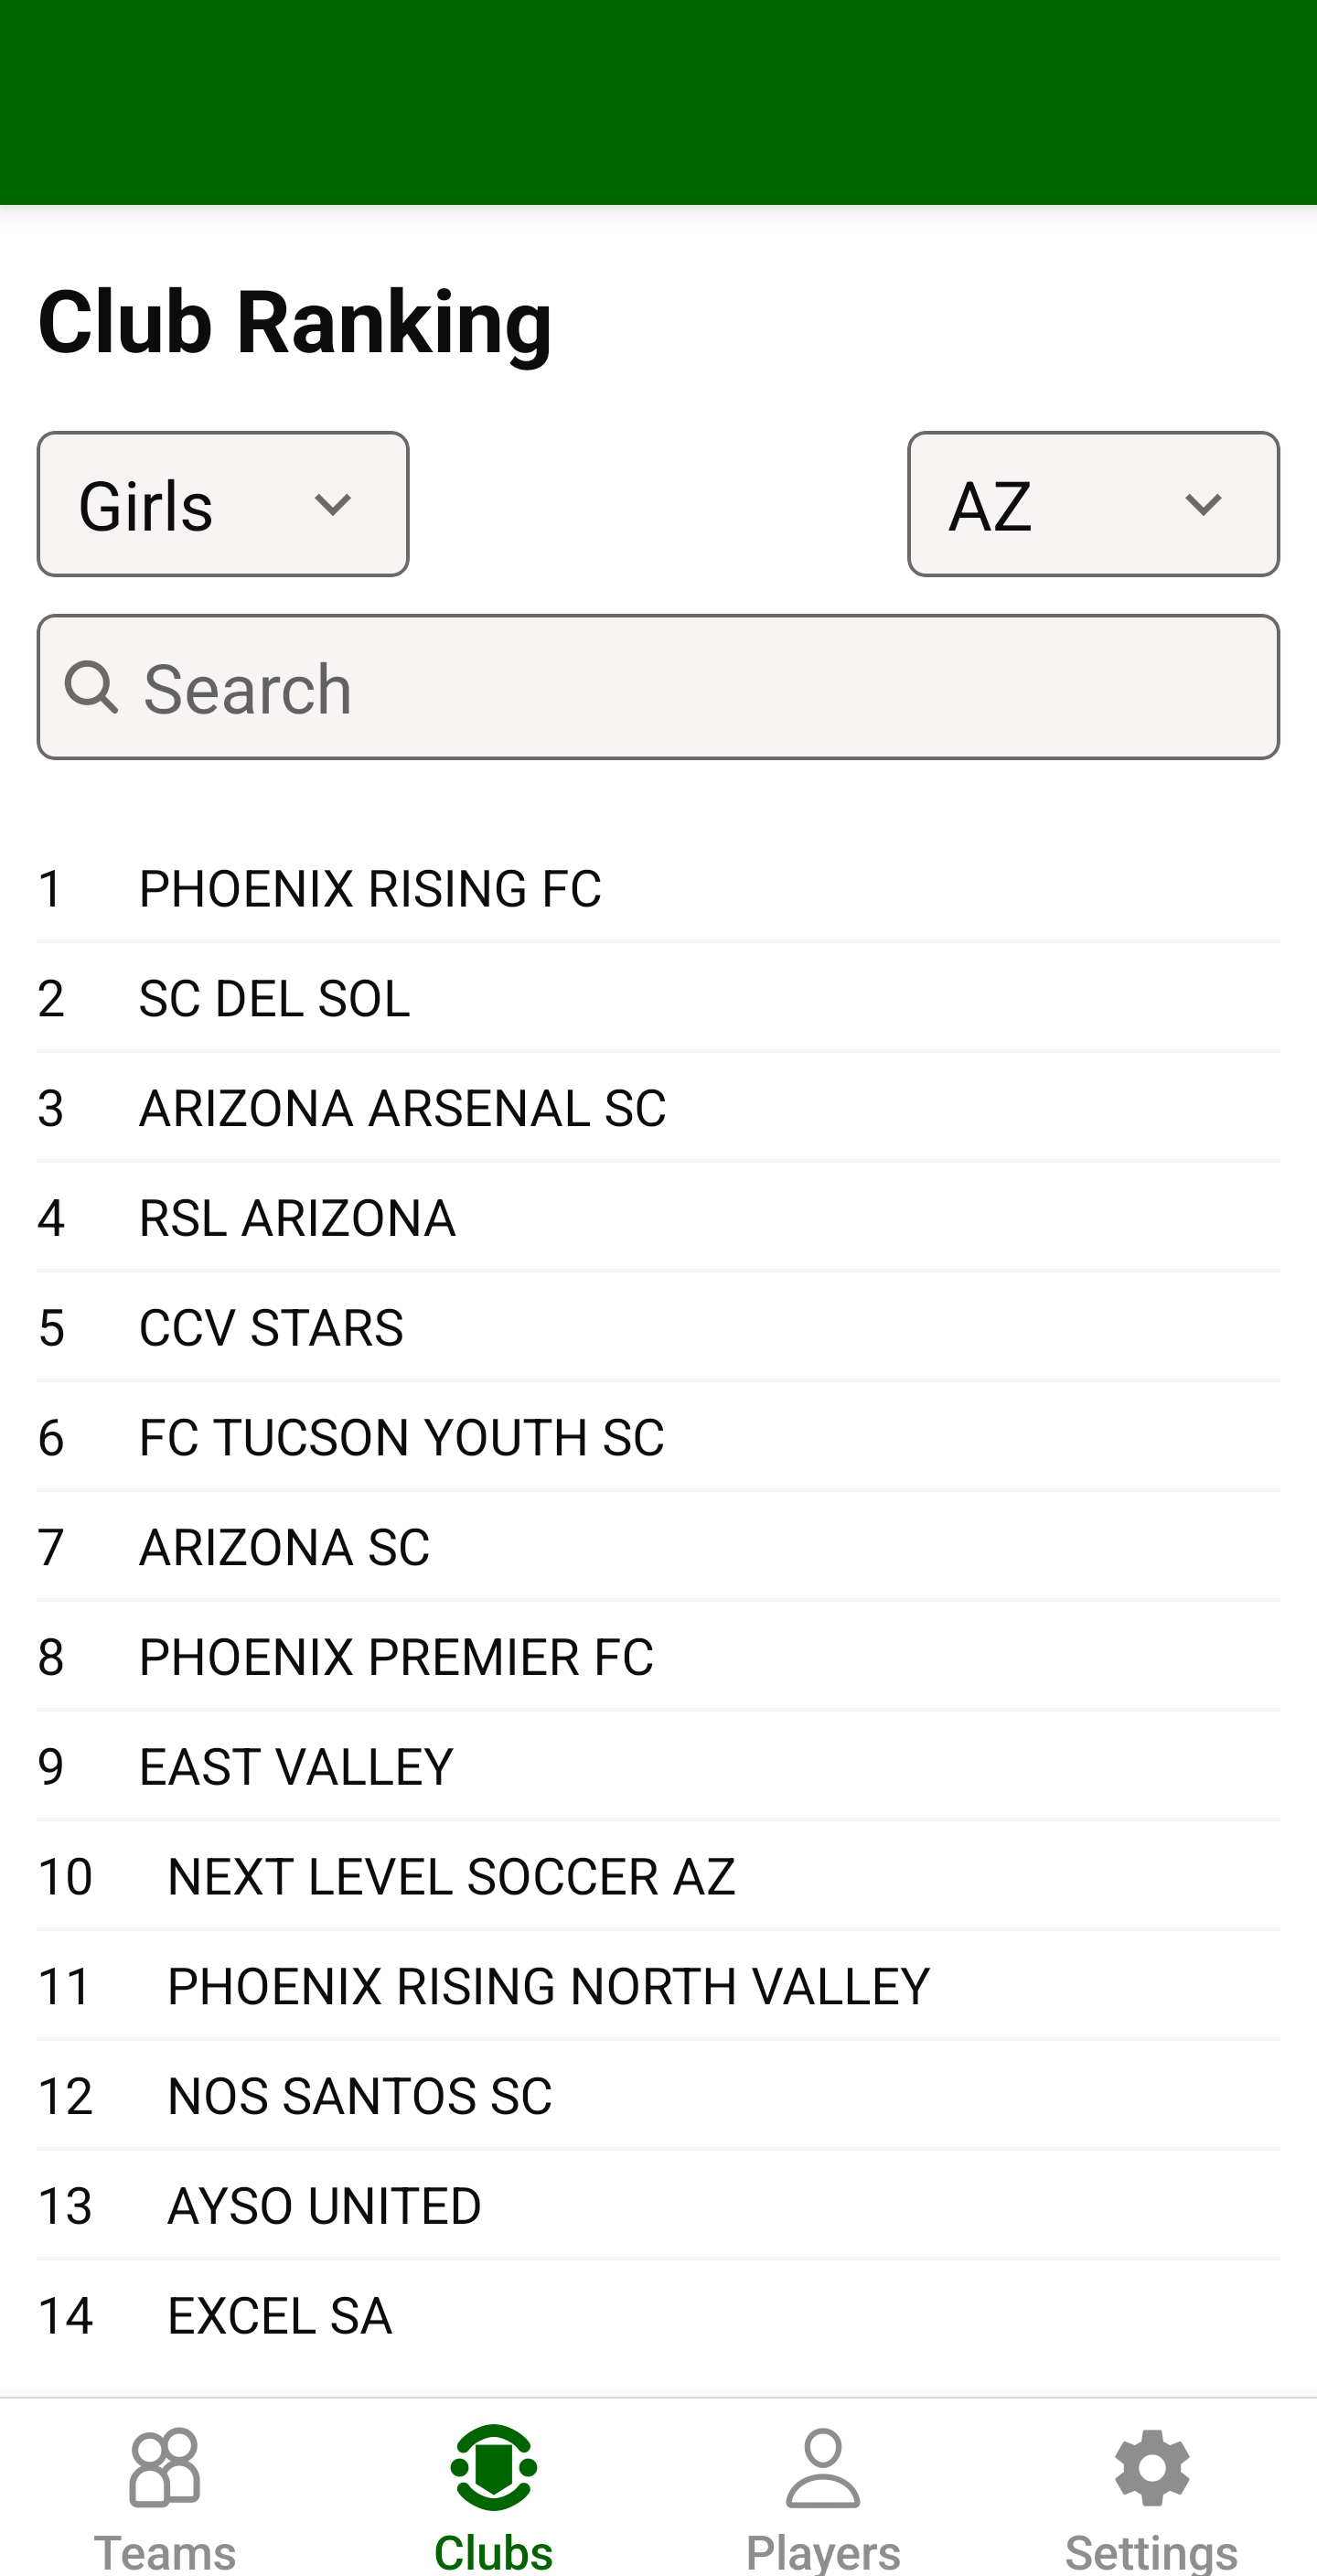Tap the search magnifier icon
Screen dimensions: 1317x2576
click(x=92, y=688)
